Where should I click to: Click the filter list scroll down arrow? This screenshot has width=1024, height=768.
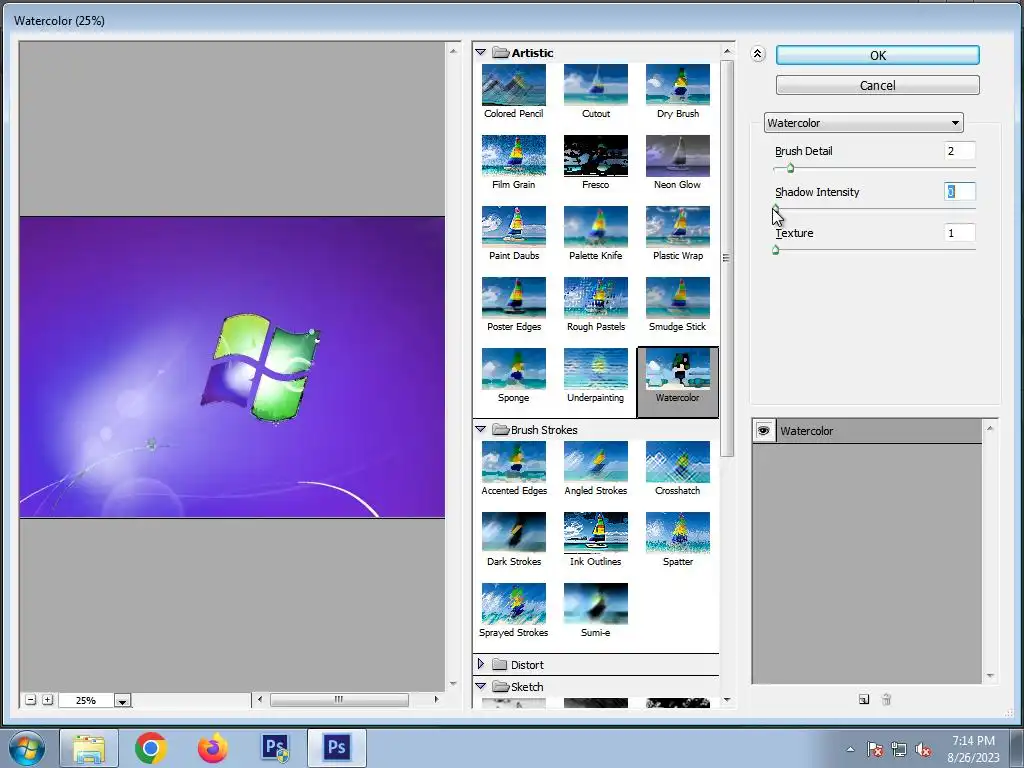click(x=727, y=700)
